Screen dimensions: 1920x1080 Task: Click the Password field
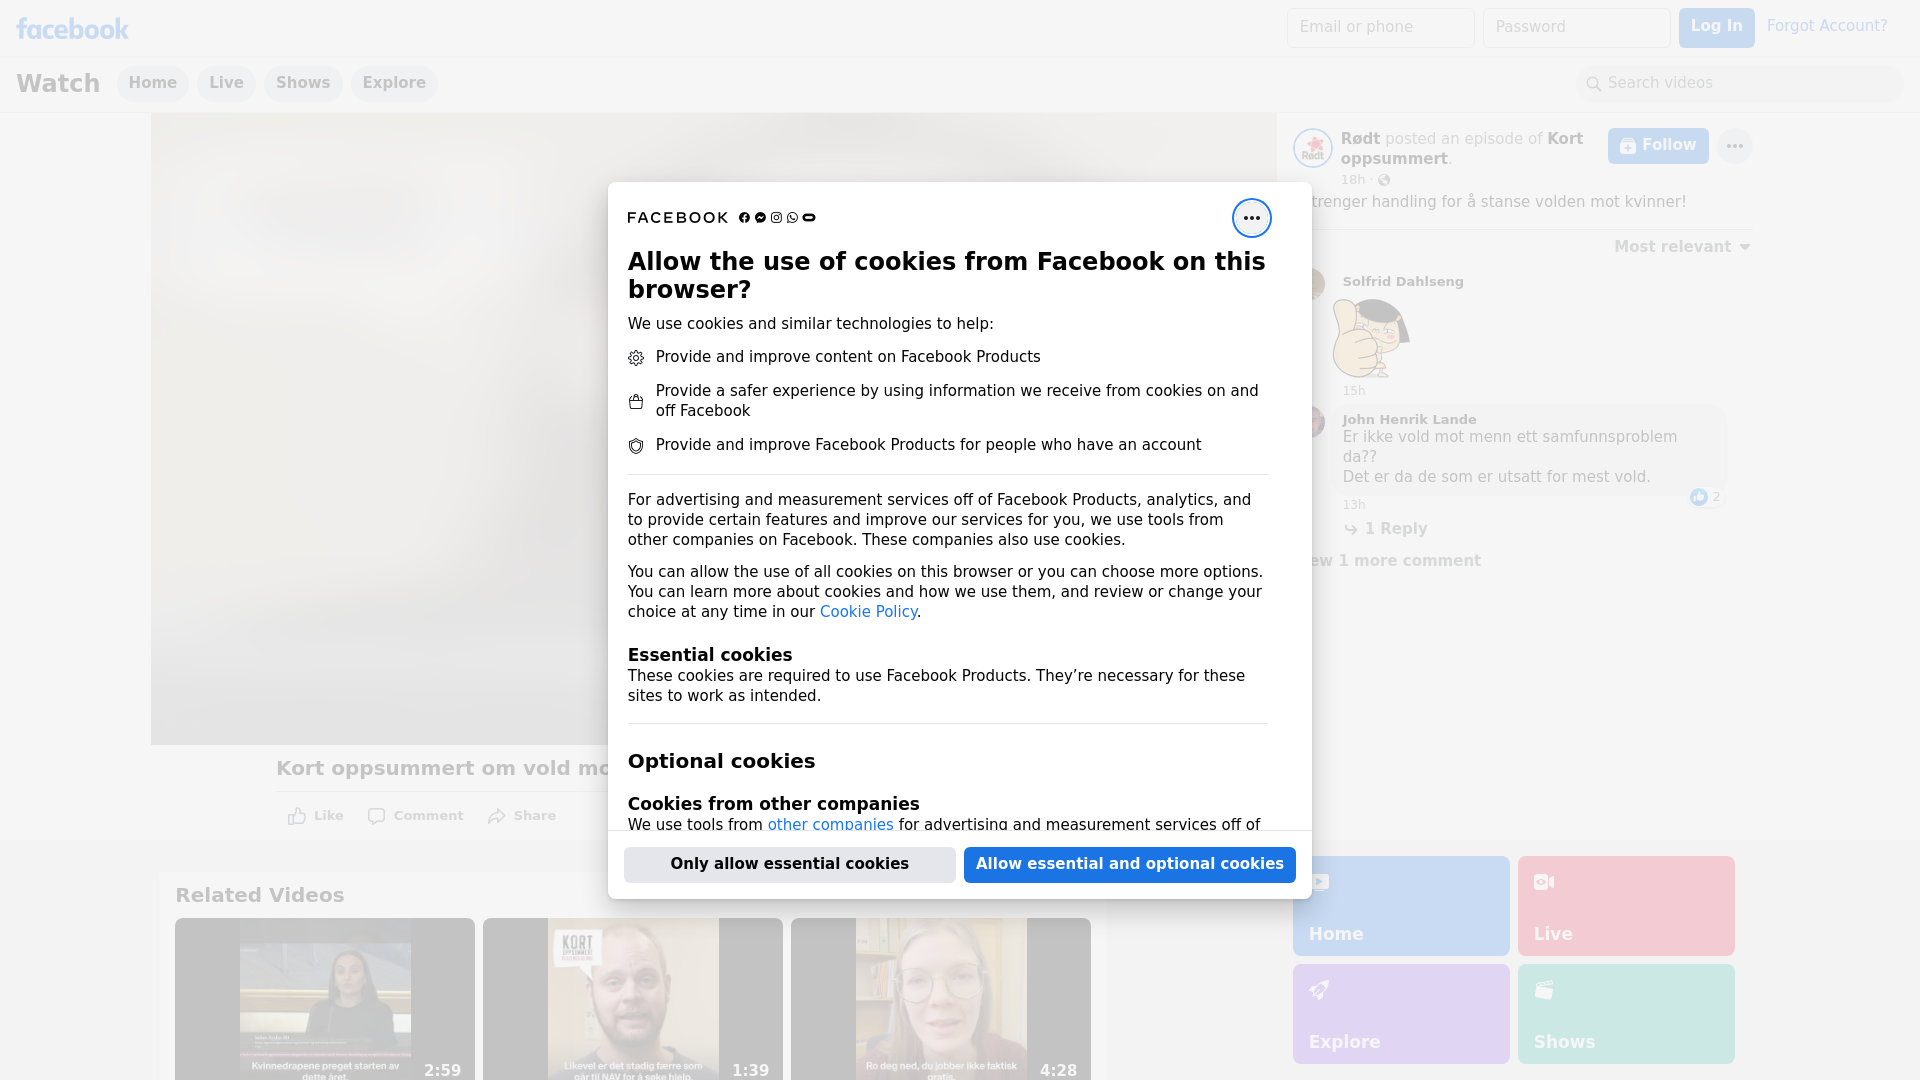pos(1576,28)
